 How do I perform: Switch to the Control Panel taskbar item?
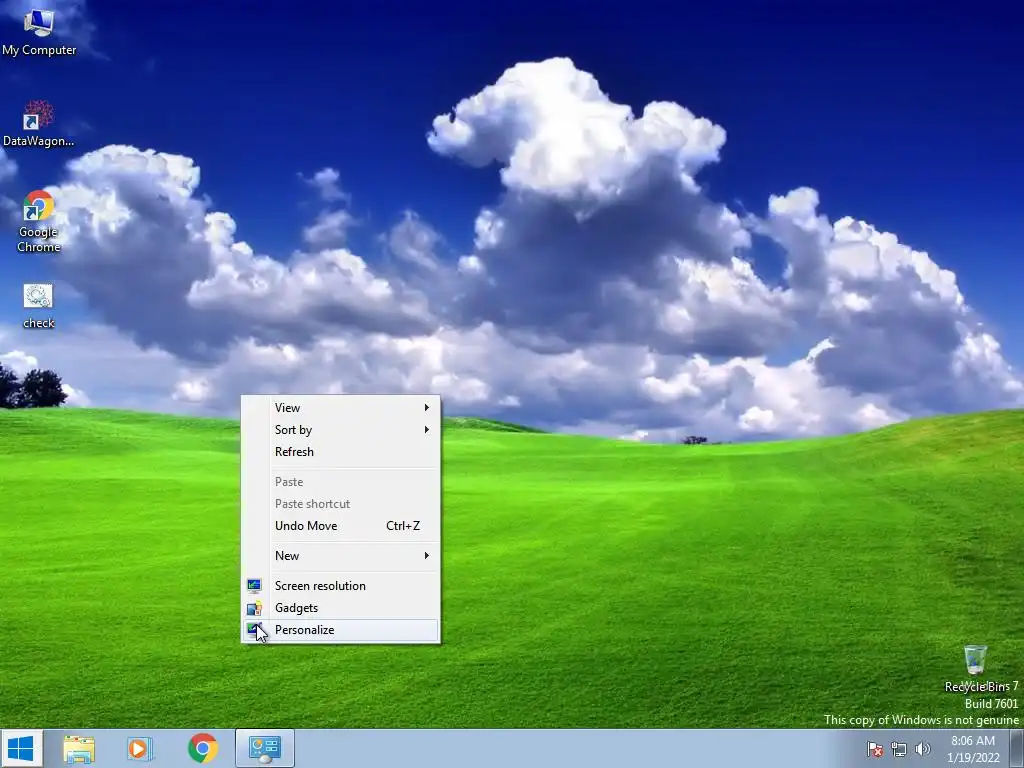coord(264,748)
